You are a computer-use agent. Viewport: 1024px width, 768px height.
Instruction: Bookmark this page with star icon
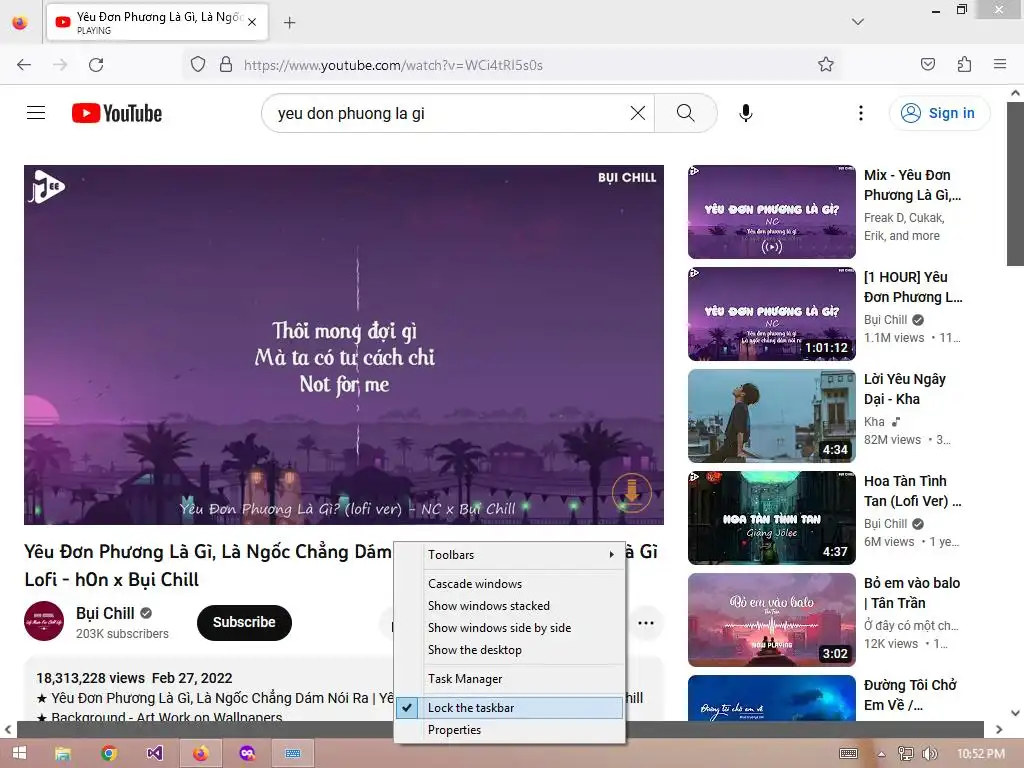[825, 65]
